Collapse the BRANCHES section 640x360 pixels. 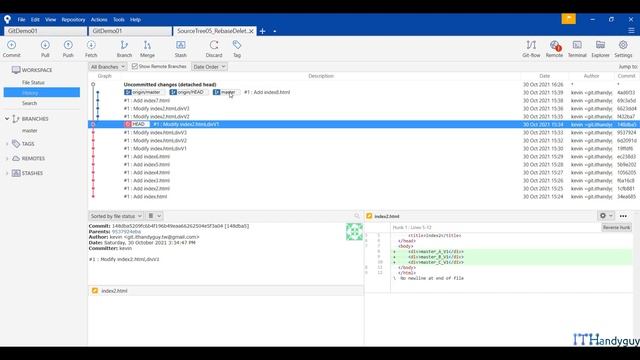click(x=7, y=119)
